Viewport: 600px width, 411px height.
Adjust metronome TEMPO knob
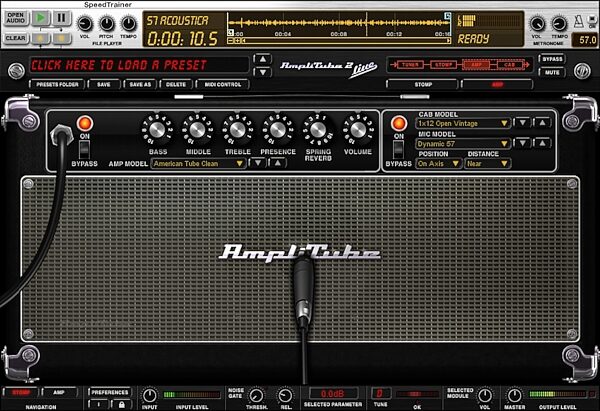coord(559,24)
